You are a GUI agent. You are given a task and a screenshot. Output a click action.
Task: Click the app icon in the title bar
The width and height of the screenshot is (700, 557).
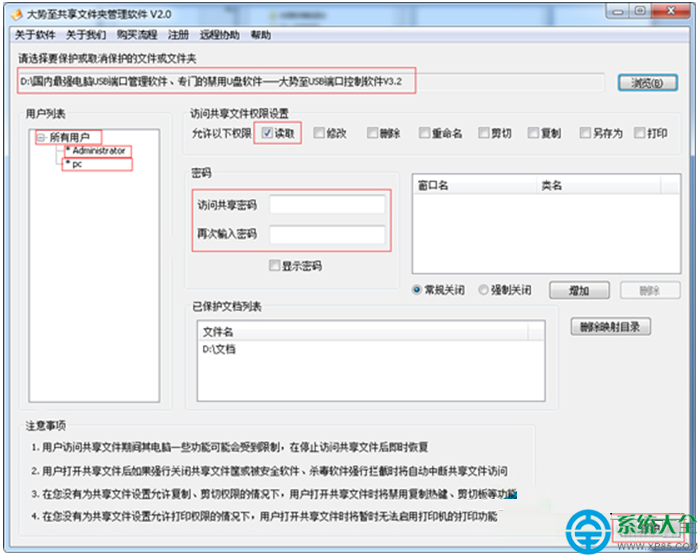(16, 14)
